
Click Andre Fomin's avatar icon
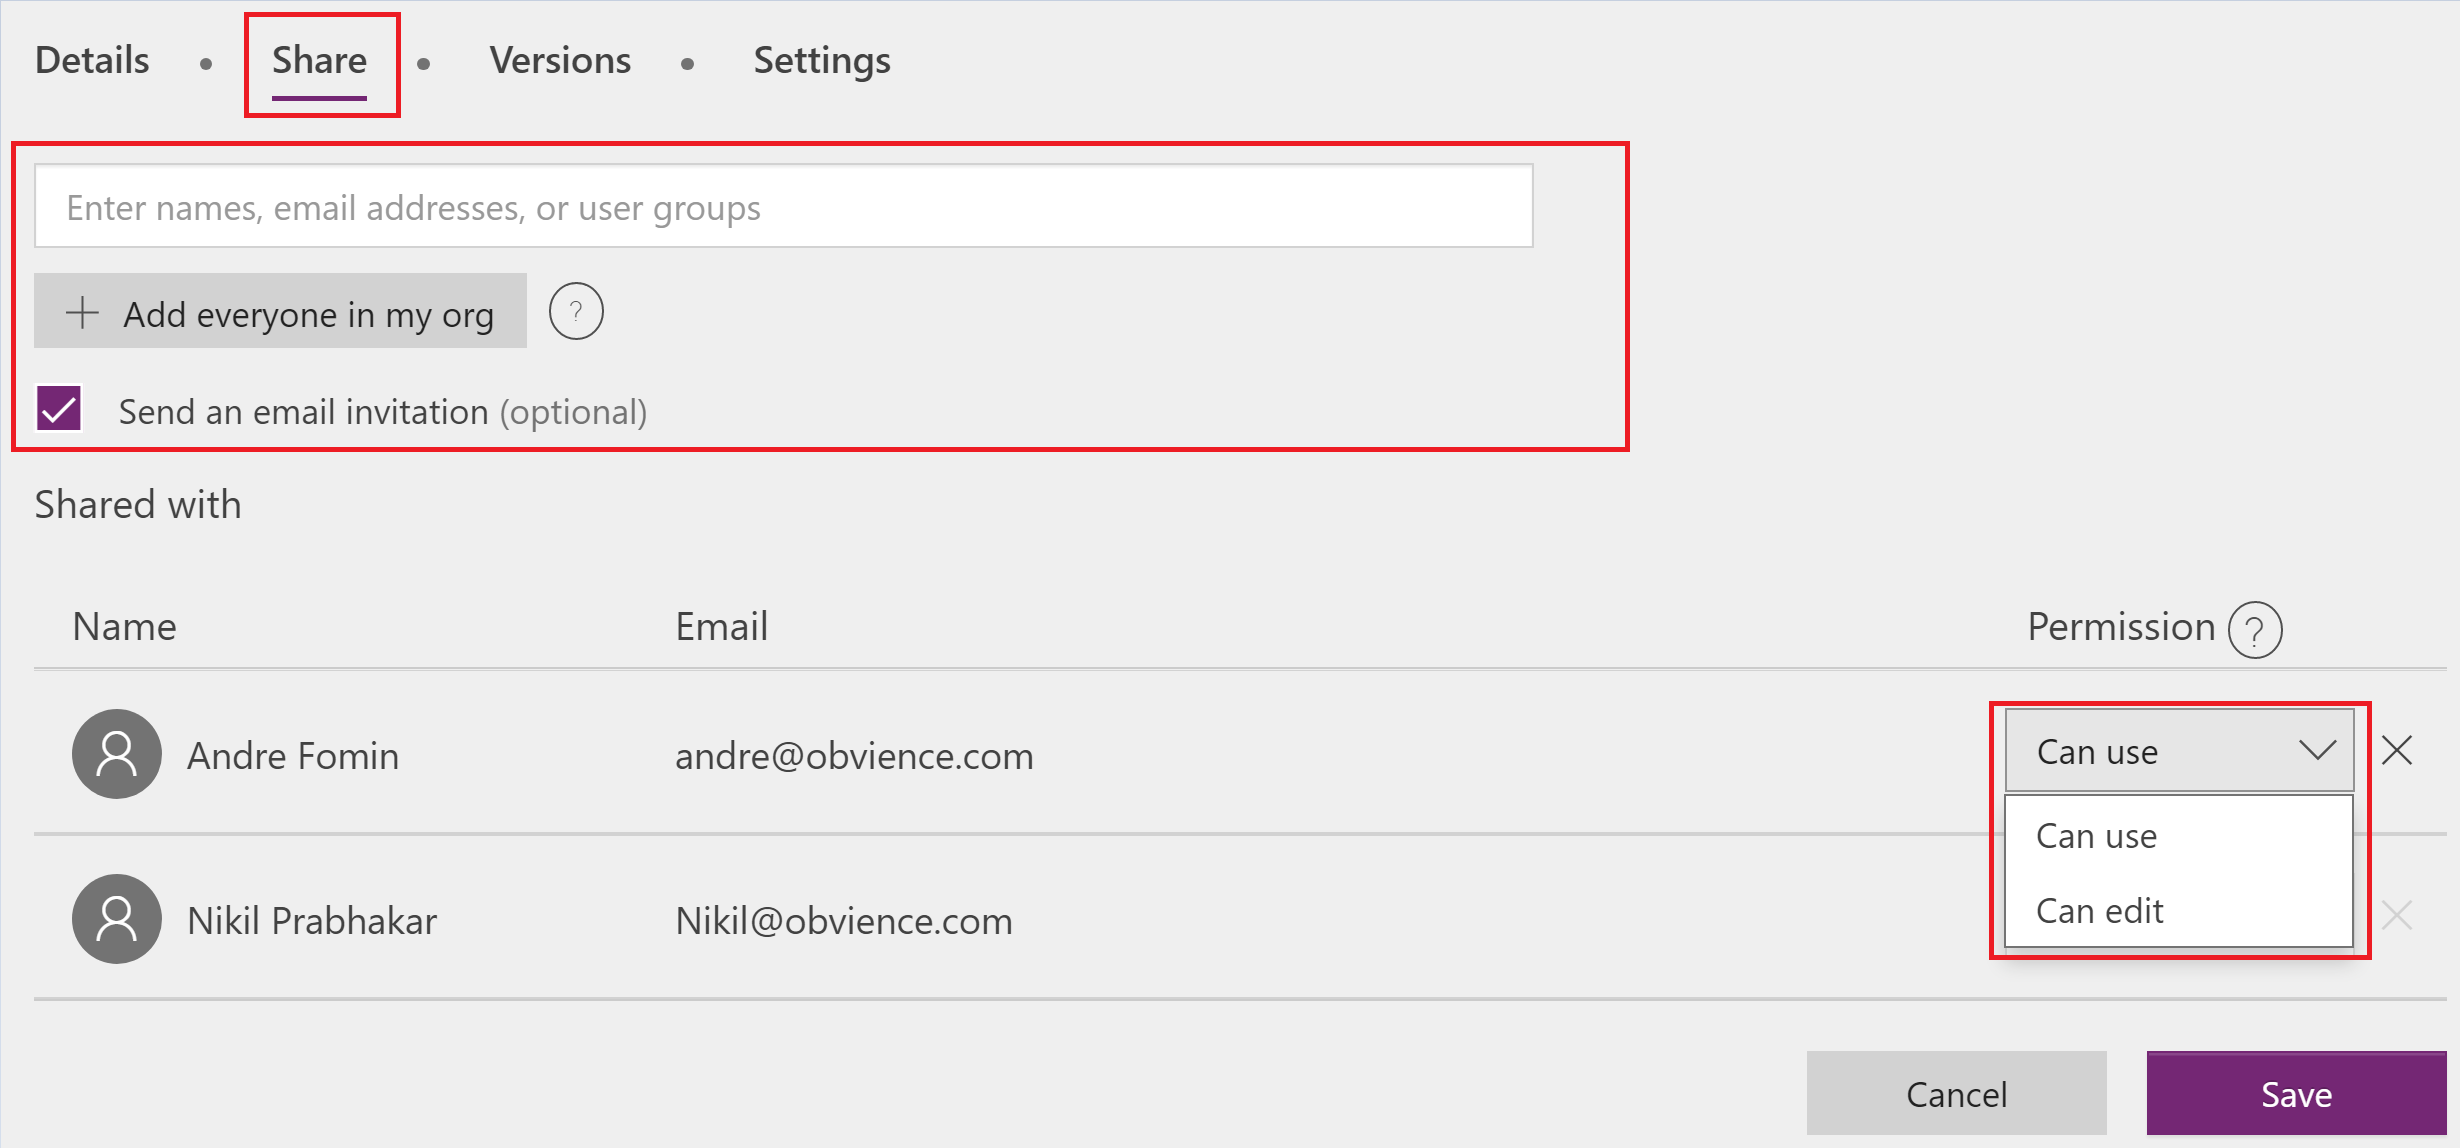click(117, 754)
